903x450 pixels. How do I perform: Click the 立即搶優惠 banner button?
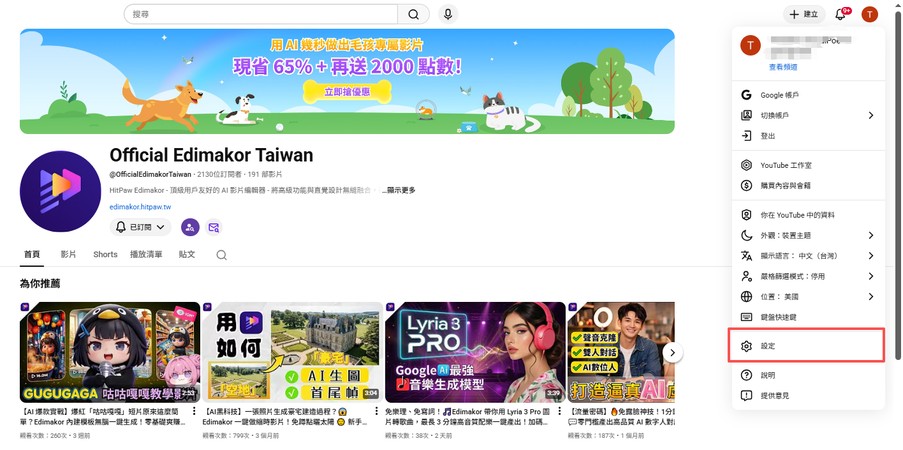347,91
